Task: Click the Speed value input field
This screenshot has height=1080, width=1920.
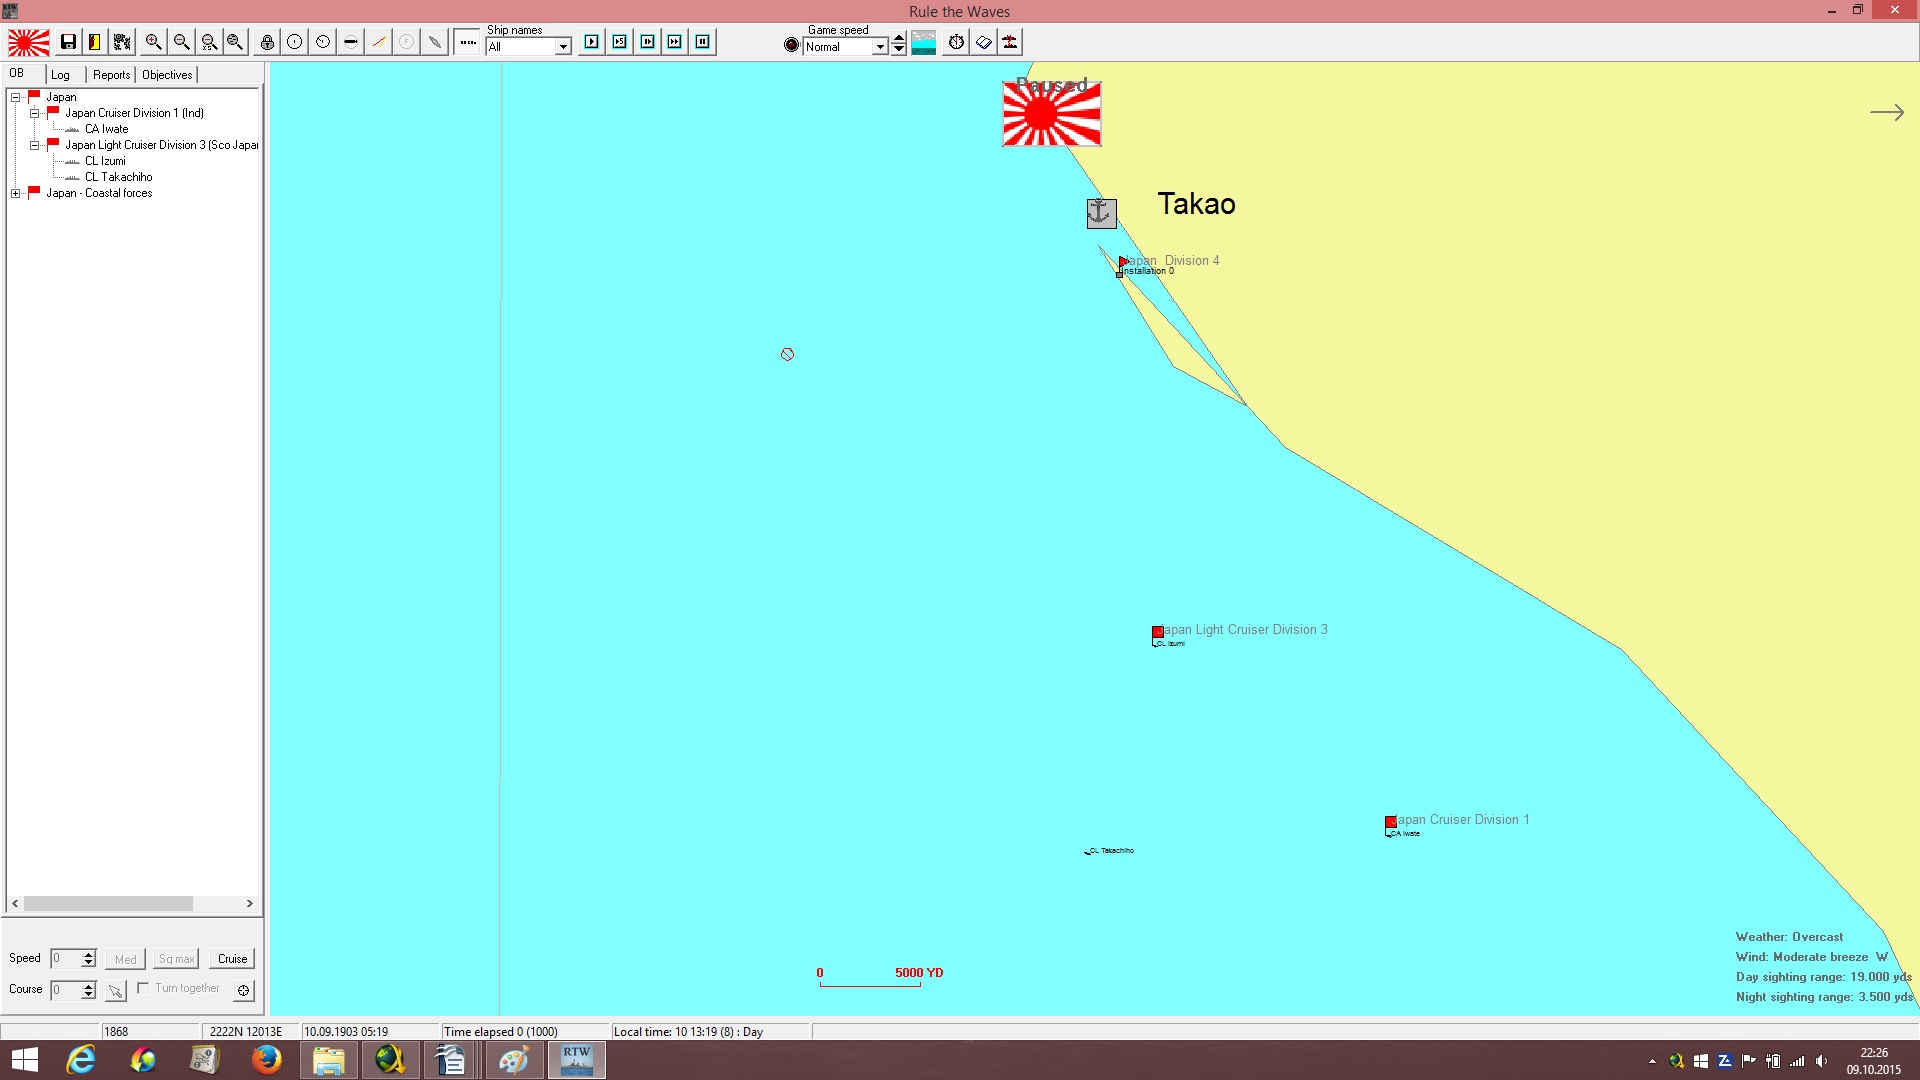Action: [x=66, y=959]
